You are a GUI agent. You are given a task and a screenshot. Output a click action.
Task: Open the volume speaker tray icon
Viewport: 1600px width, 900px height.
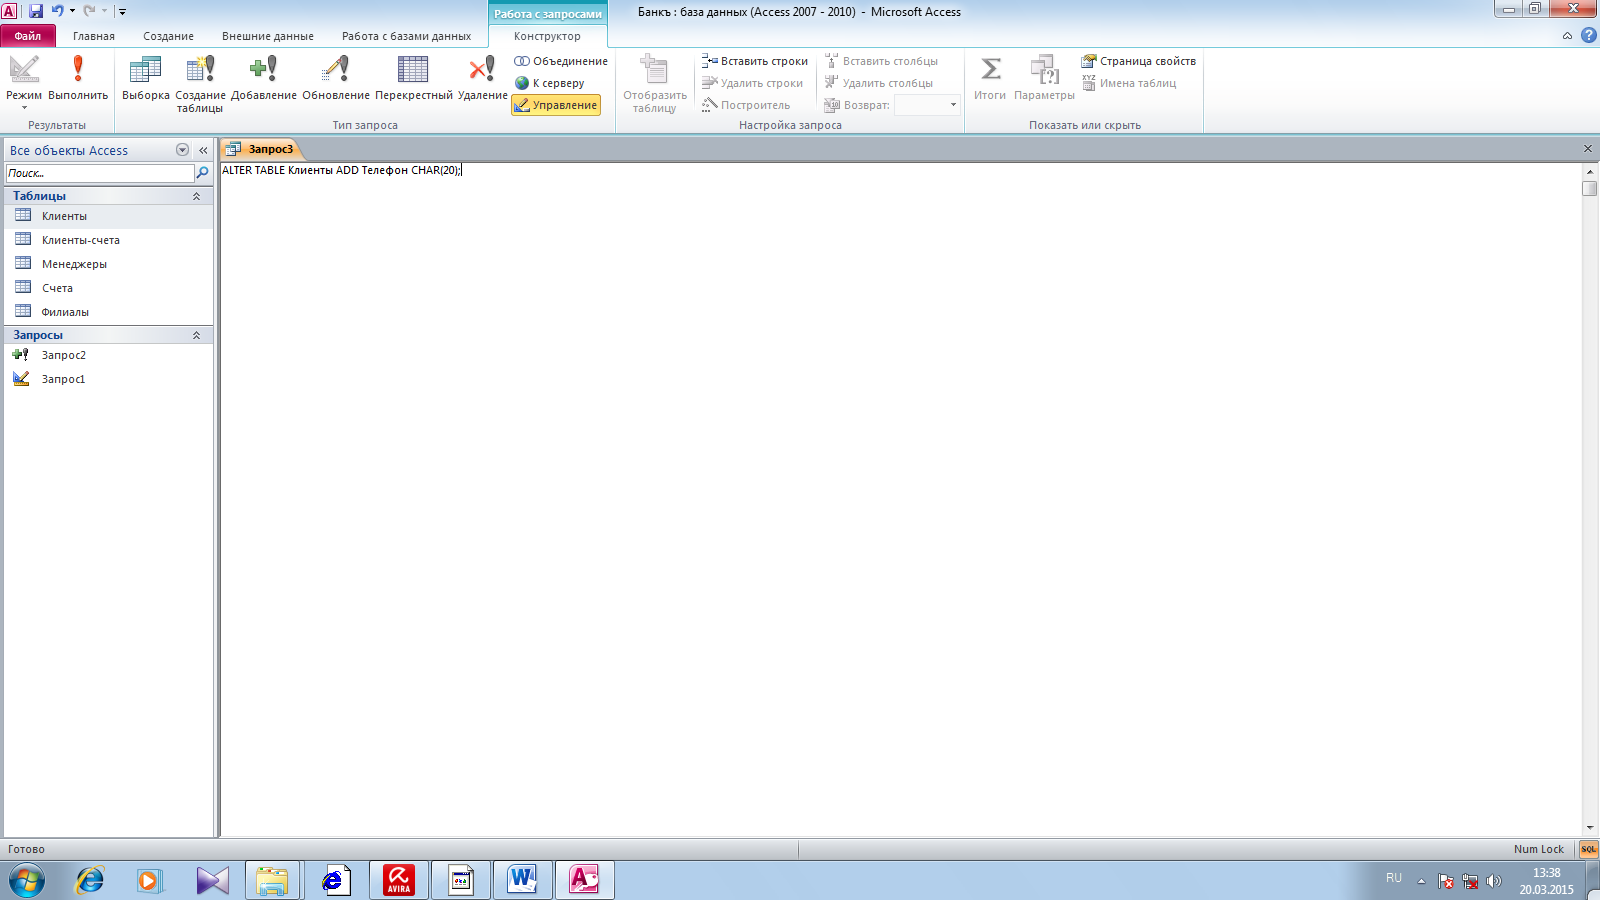[x=1494, y=881]
